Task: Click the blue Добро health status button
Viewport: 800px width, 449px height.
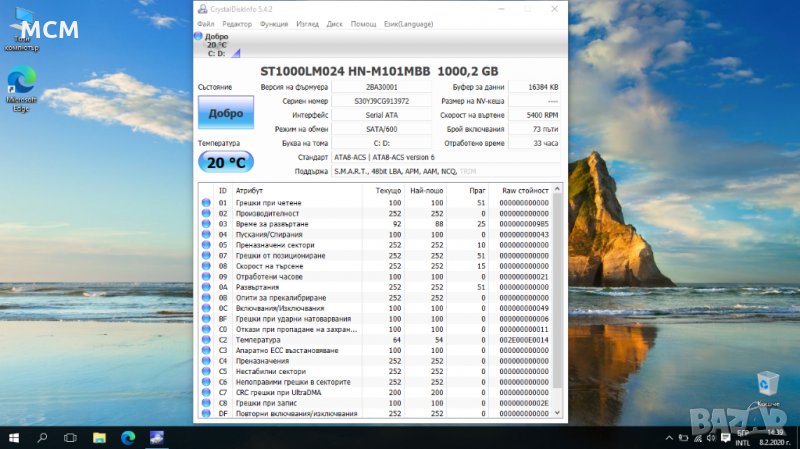Action: pyautogui.click(x=225, y=114)
